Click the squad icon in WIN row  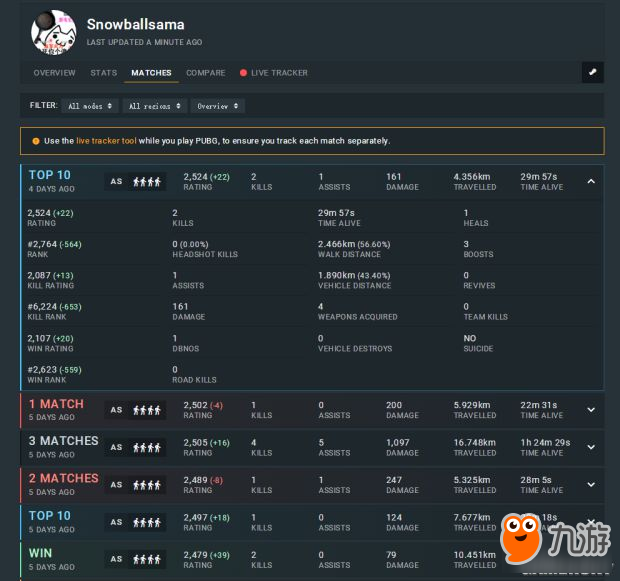147,560
